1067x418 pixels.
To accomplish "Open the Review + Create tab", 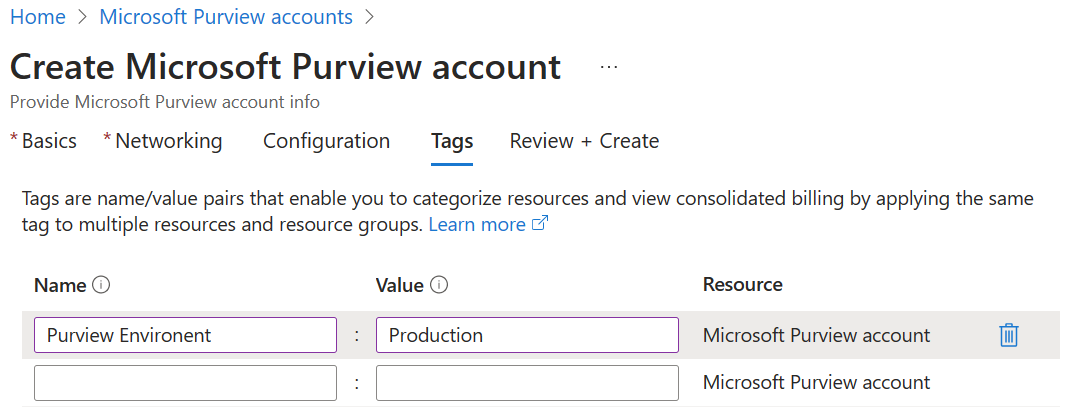I will [x=584, y=141].
